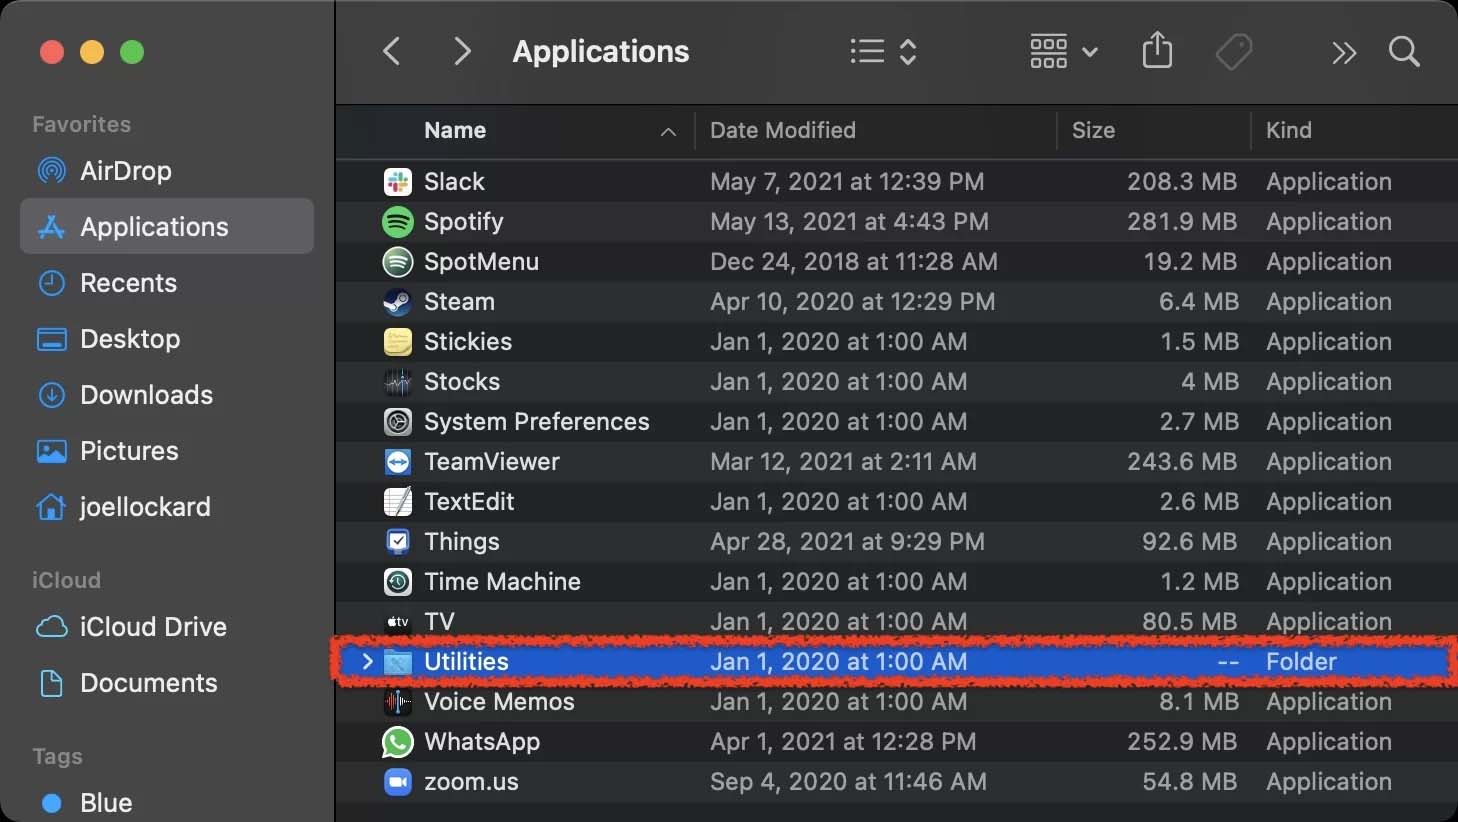
Task: Click the AirDrop sidebar icon
Action: 51,171
